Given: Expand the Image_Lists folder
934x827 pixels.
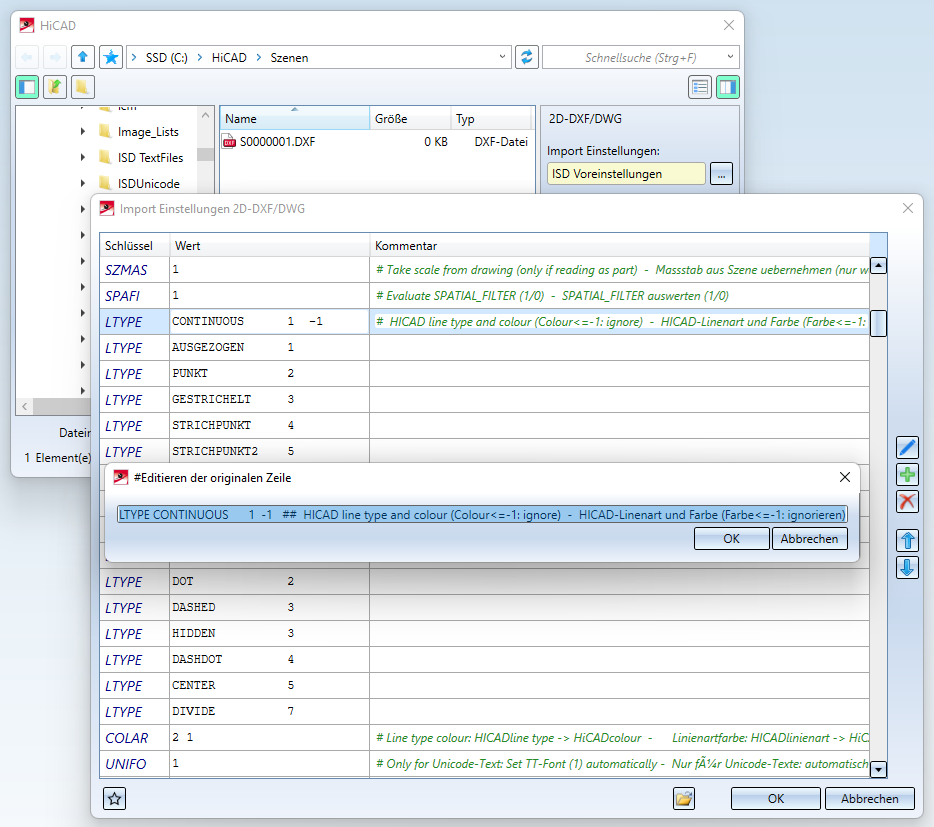Looking at the screenshot, I should click(x=83, y=132).
